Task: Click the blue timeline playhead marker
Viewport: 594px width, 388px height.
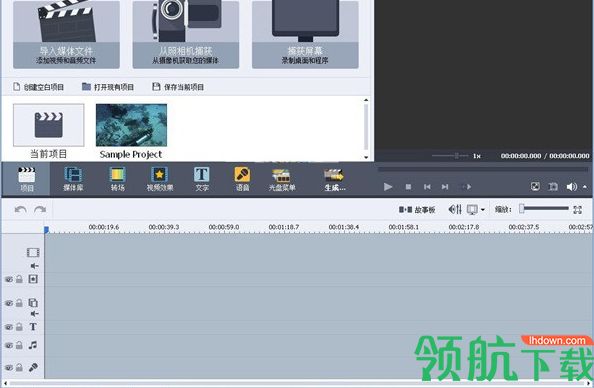Action: point(46,229)
